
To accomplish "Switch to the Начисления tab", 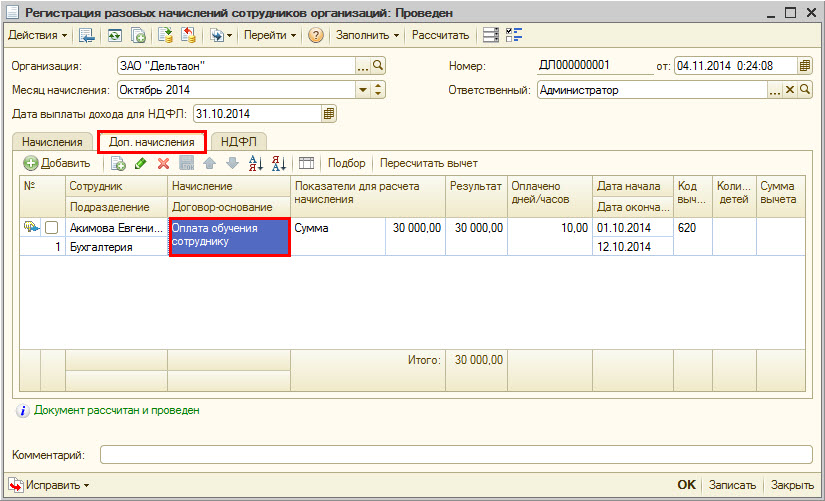I will (x=52, y=142).
